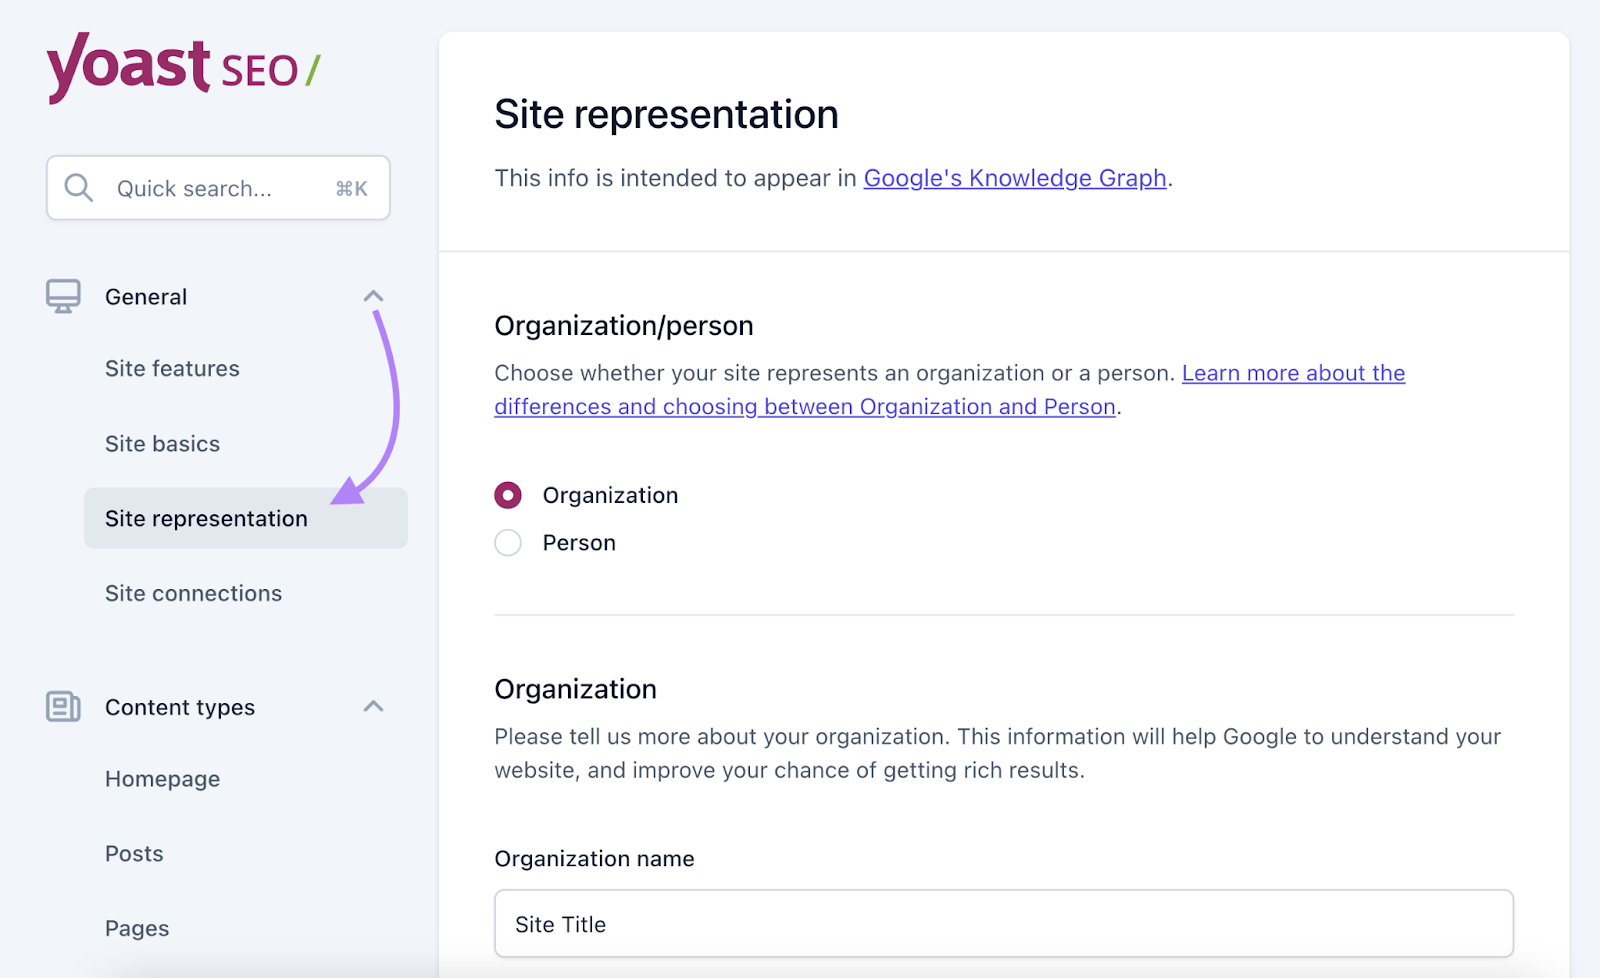Open Site features settings
1600x978 pixels.
click(x=172, y=368)
